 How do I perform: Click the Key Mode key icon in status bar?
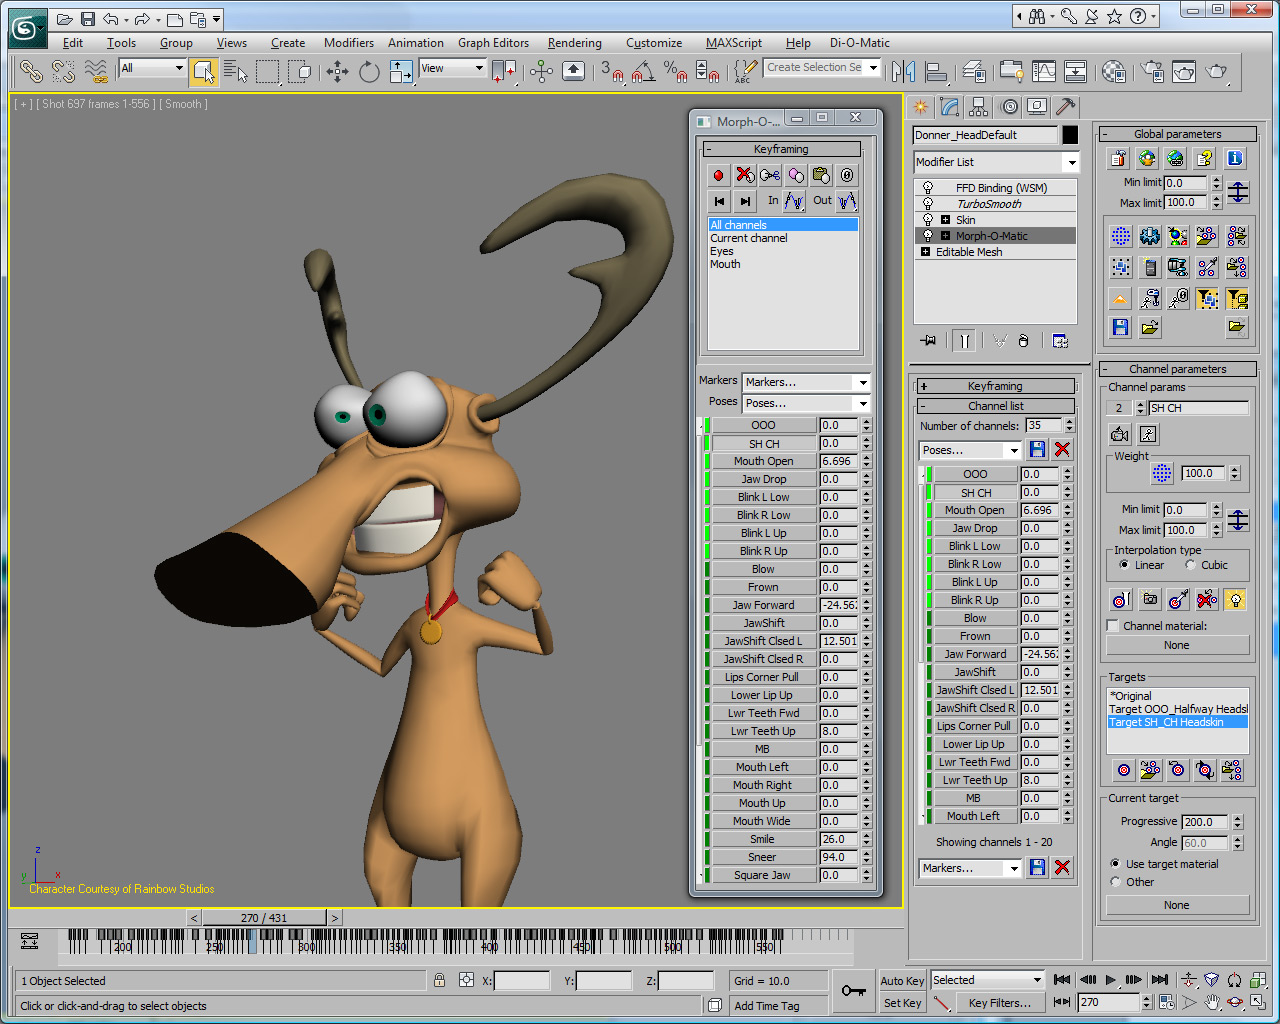[x=853, y=991]
